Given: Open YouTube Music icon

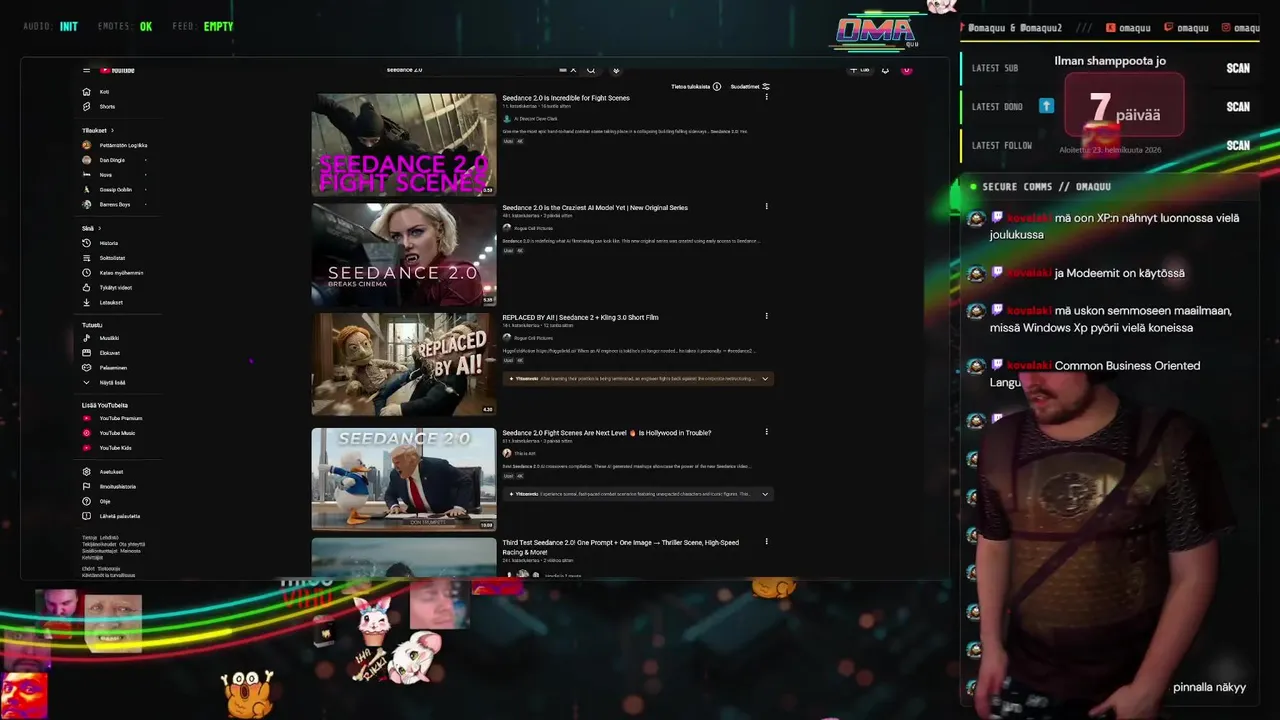Looking at the screenshot, I should click(x=87, y=433).
